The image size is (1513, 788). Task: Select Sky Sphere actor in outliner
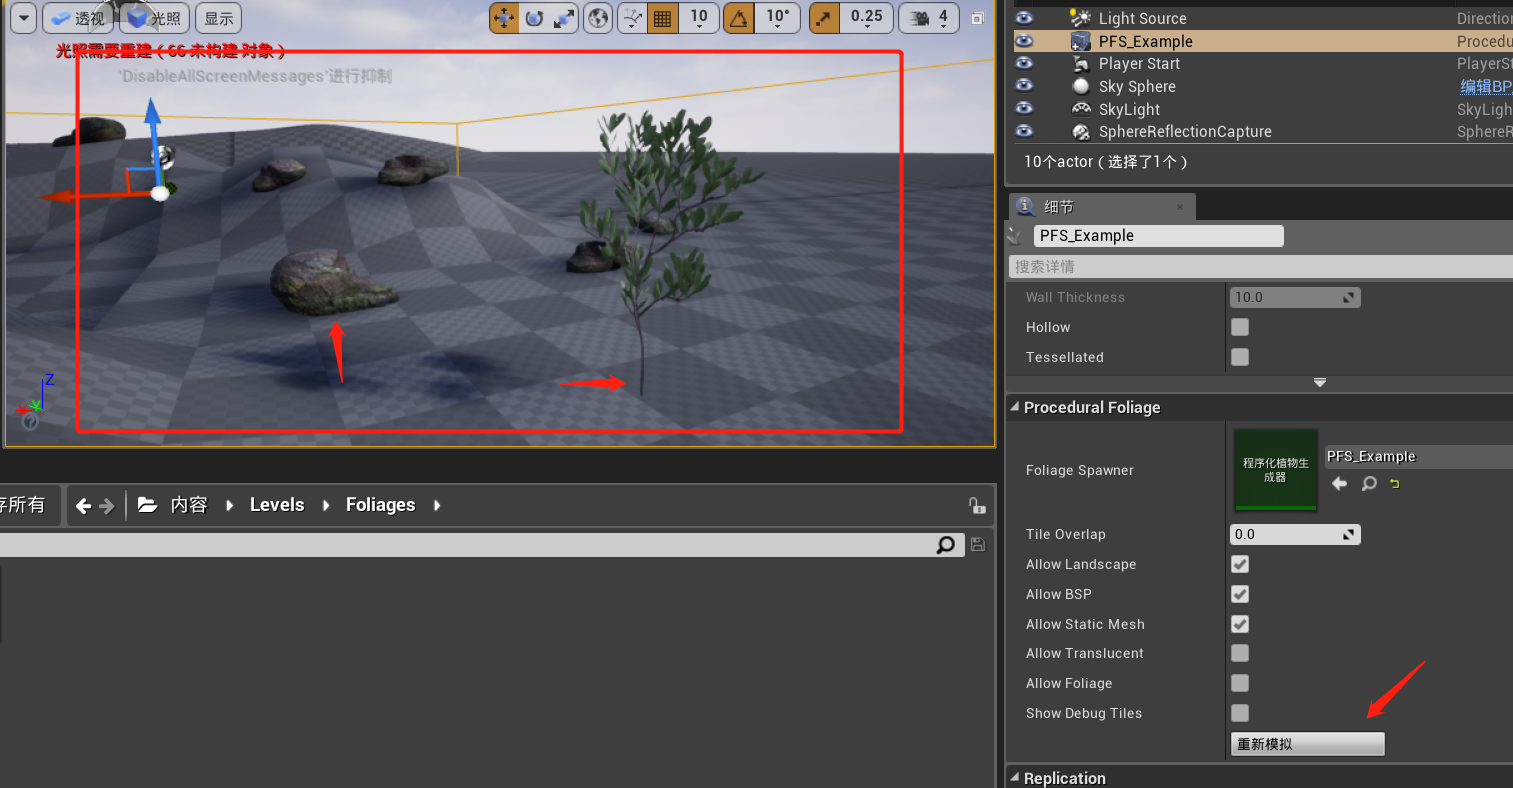point(1137,86)
